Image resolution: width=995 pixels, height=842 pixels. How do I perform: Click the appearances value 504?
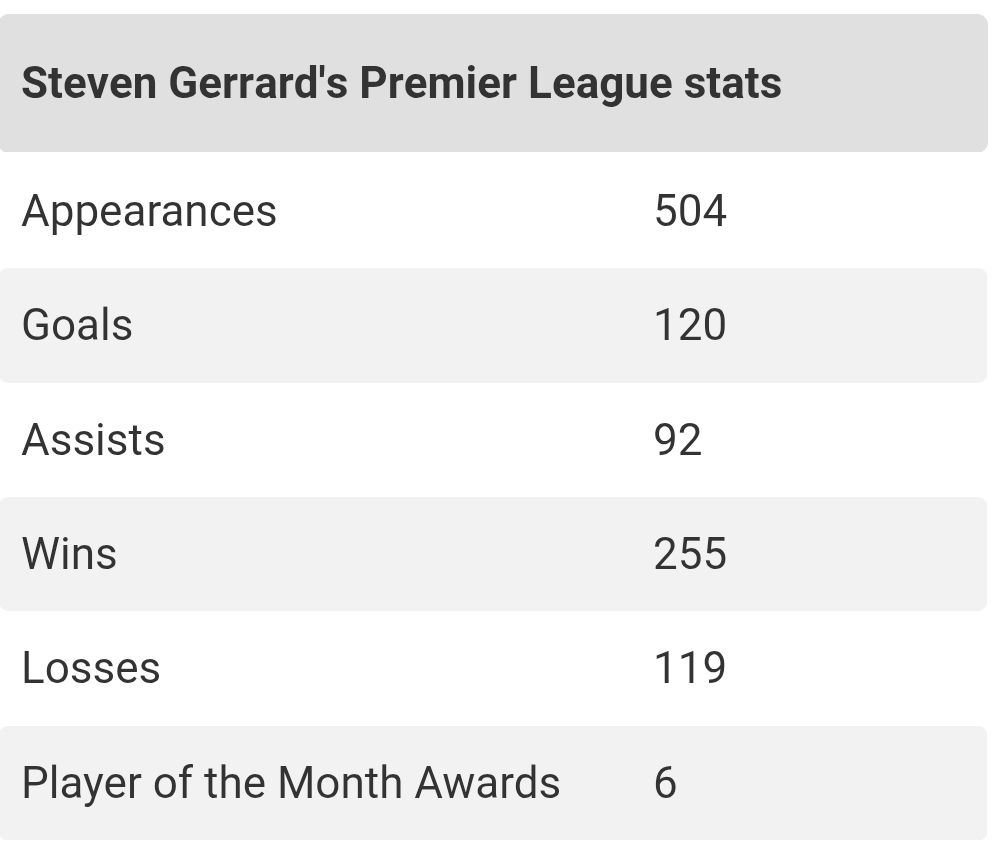690,211
